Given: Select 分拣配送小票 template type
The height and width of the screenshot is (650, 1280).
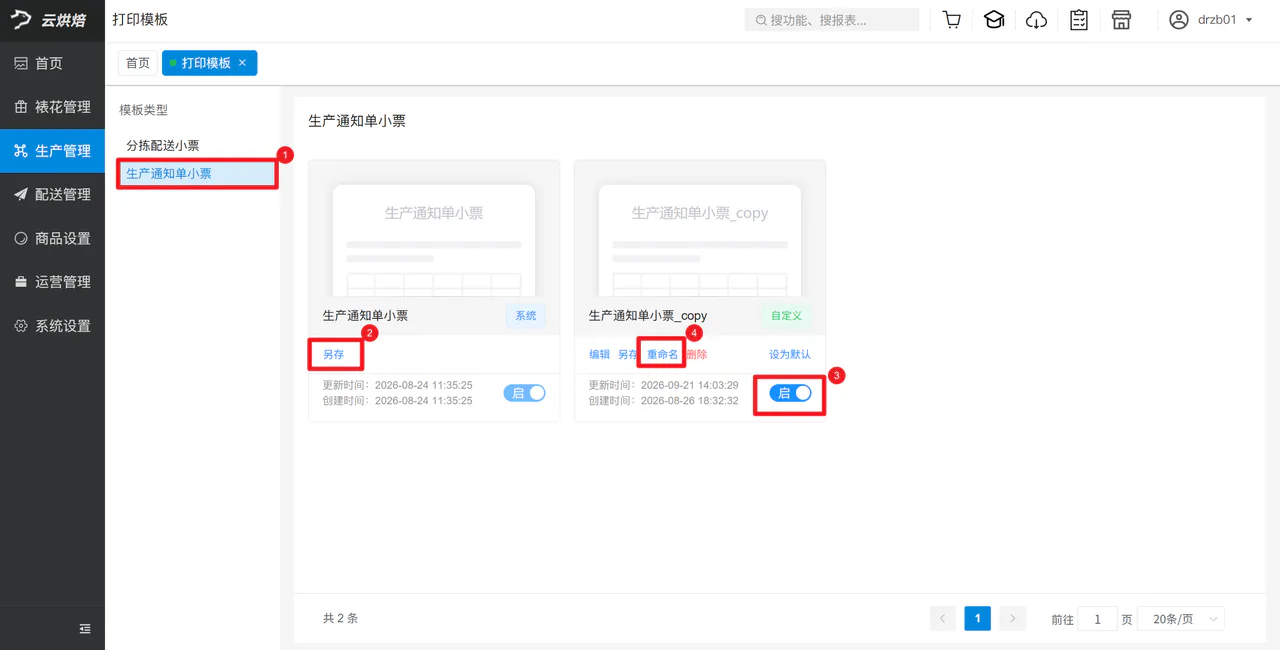Looking at the screenshot, I should (163, 146).
